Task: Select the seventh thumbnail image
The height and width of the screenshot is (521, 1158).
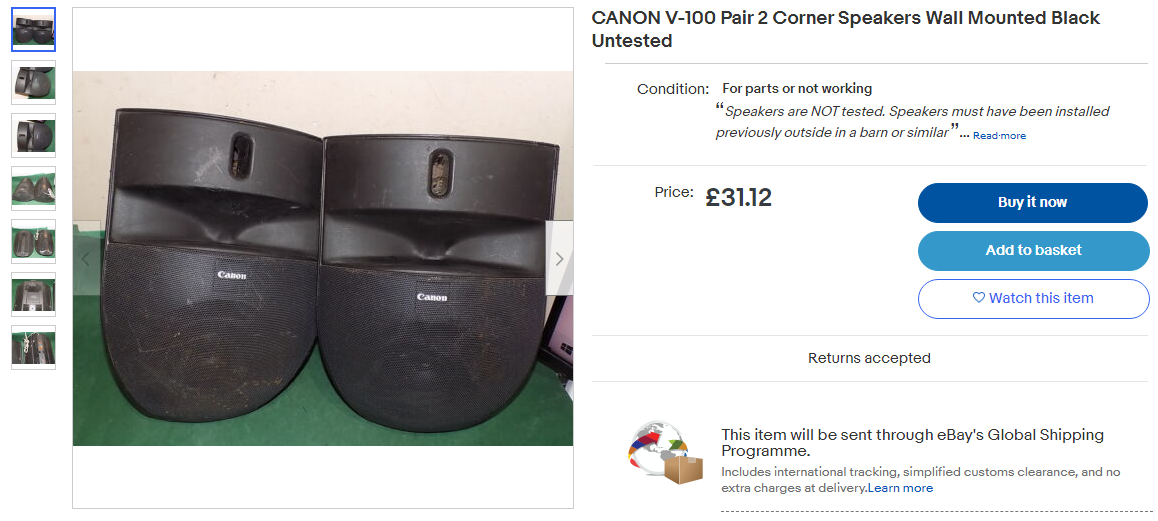Action: point(33,347)
